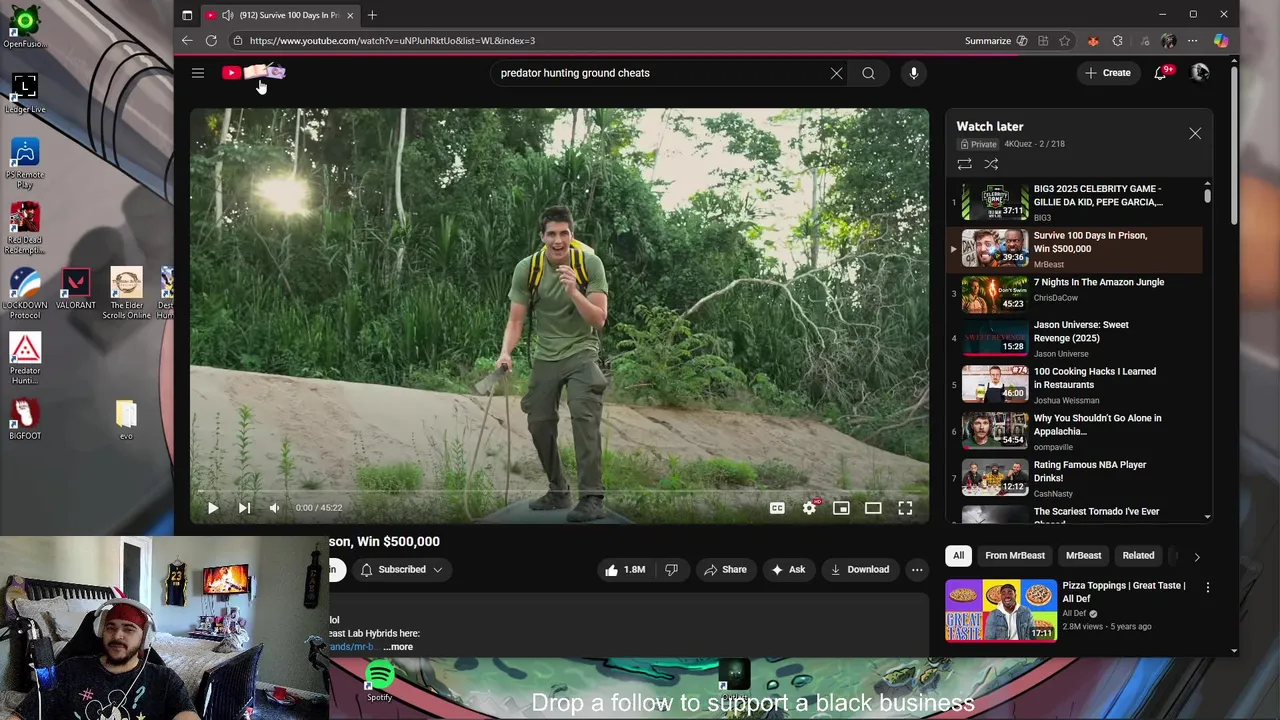The width and height of the screenshot is (1280, 720).
Task: Open Rating Famous NBA Player Drinks
Action: [x=1075, y=478]
